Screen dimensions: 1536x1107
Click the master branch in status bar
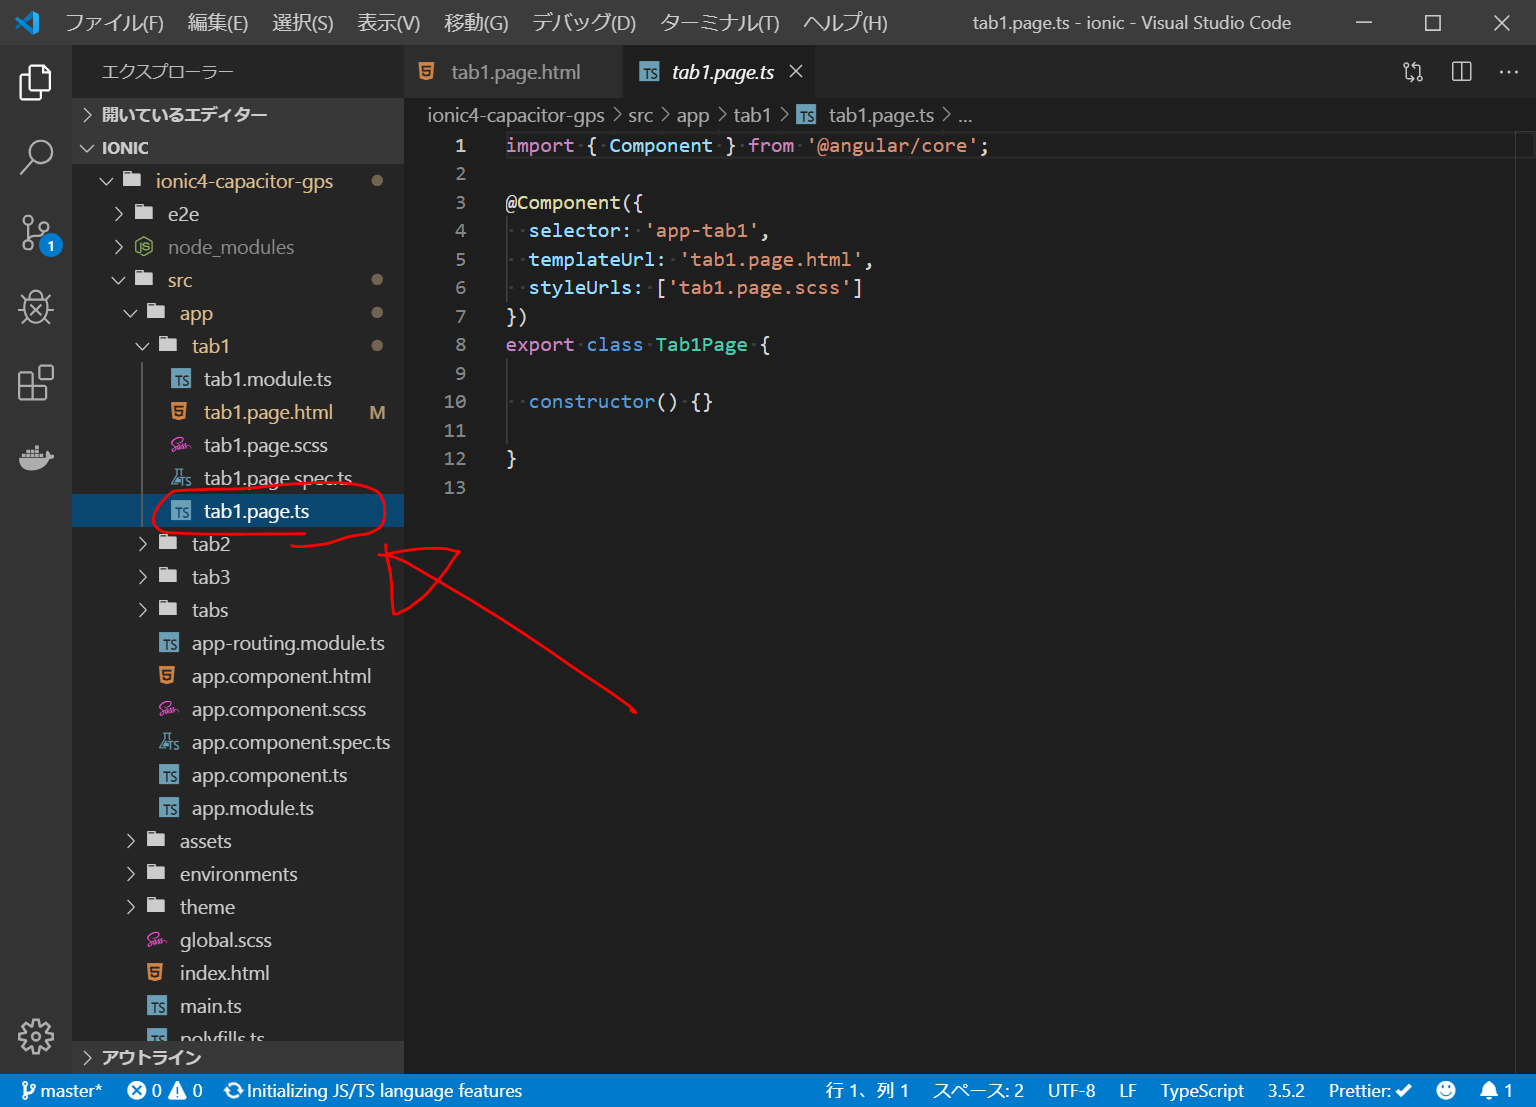[x=61, y=1090]
